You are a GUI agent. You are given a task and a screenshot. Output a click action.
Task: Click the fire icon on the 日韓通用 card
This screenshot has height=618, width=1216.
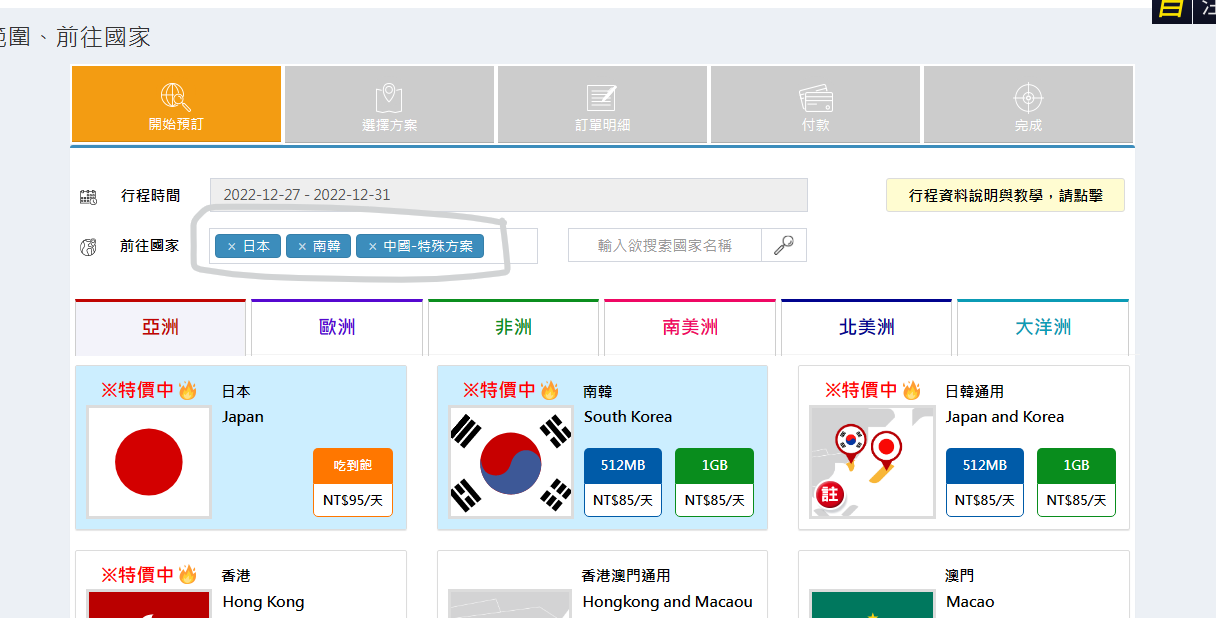coord(911,390)
